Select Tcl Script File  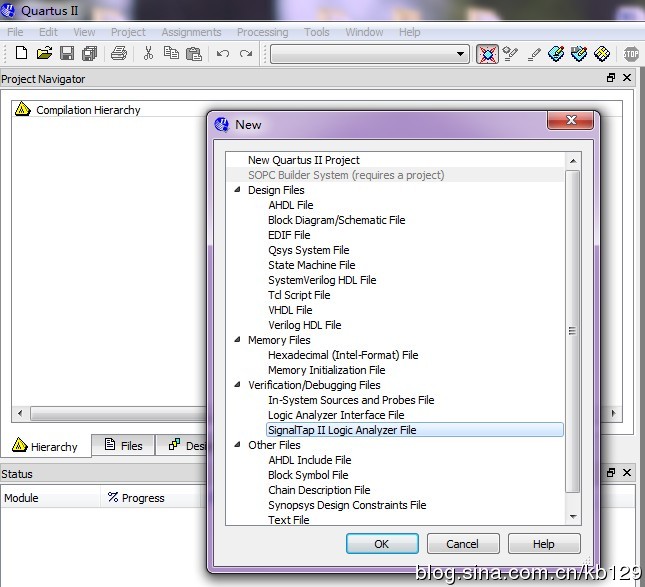[299, 295]
